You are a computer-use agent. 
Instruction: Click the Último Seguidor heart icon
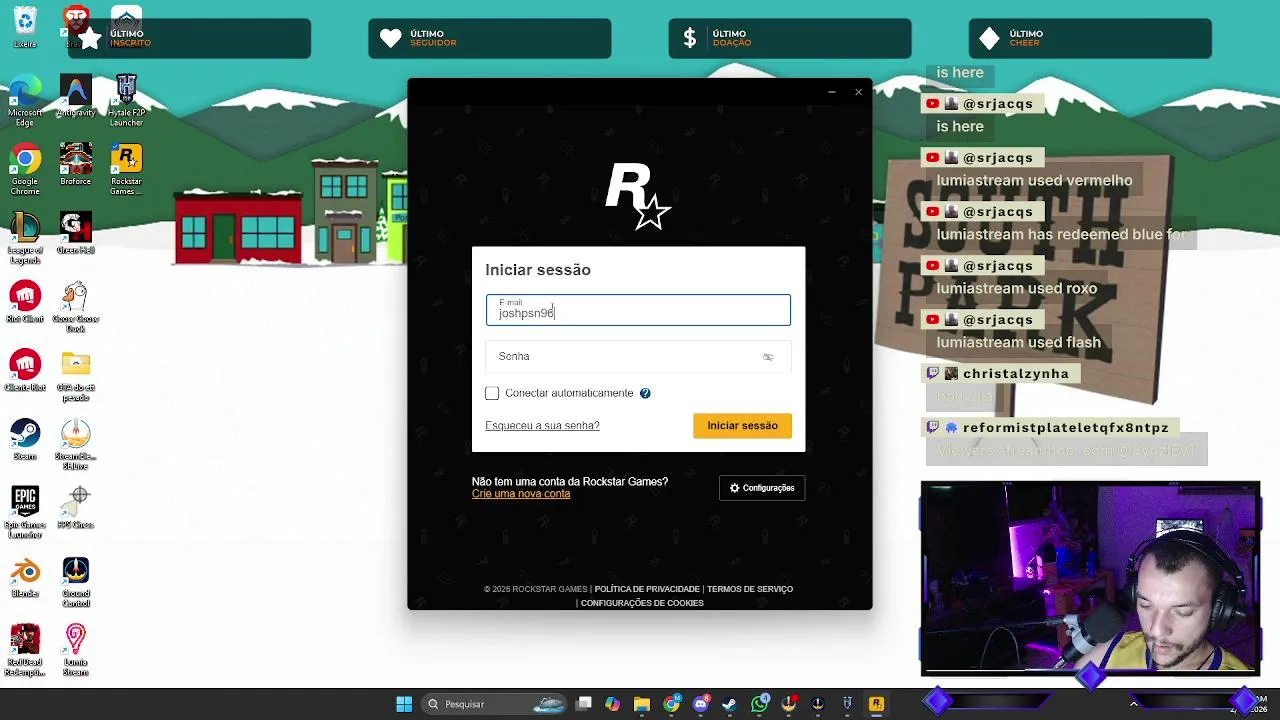[391, 38]
